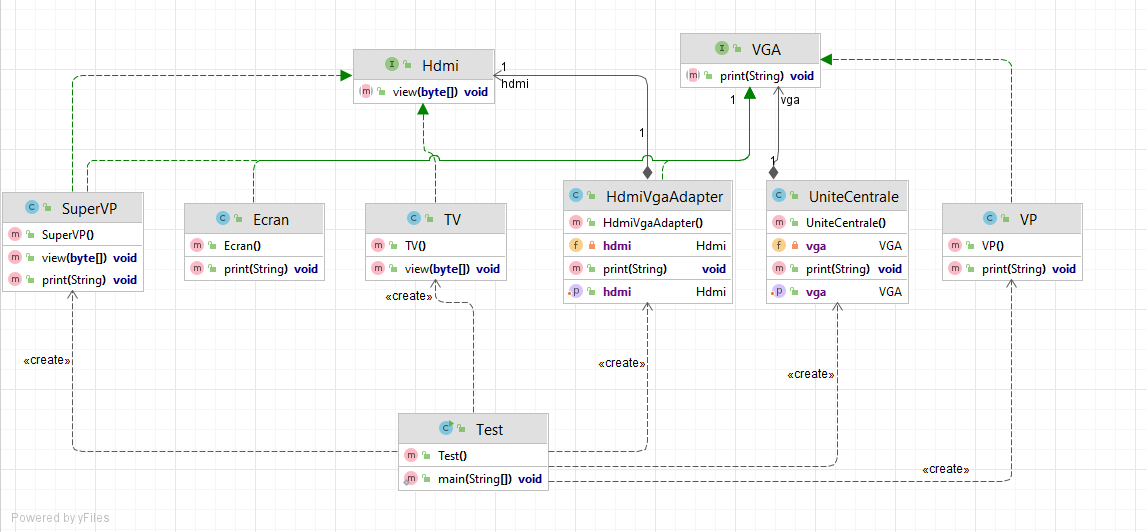Click the method icon of Test() constructor
This screenshot has height=532, width=1147.
pyautogui.click(x=411, y=455)
